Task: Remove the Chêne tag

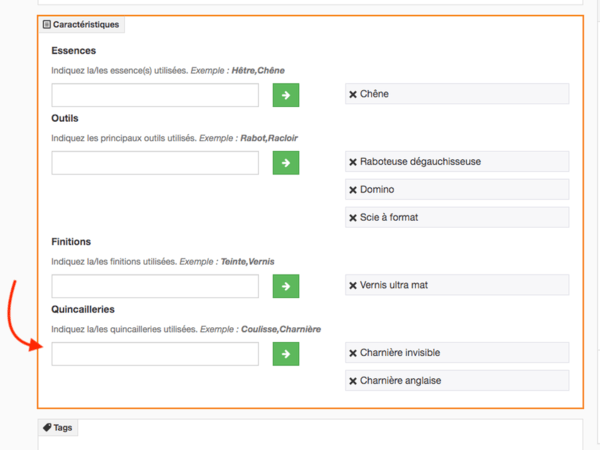Action: pyautogui.click(x=353, y=94)
